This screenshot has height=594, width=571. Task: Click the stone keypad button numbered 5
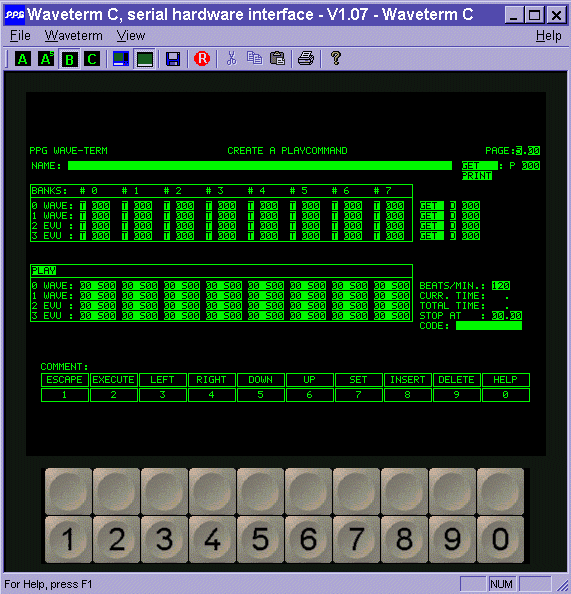[260, 539]
